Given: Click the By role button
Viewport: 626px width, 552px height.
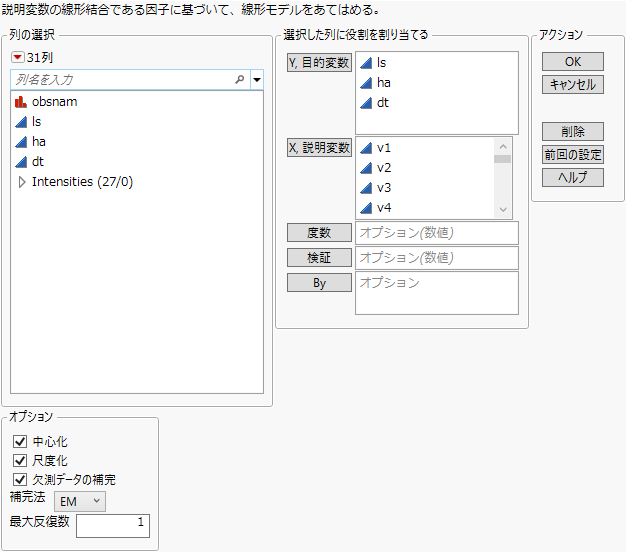Looking at the screenshot, I should [x=319, y=283].
